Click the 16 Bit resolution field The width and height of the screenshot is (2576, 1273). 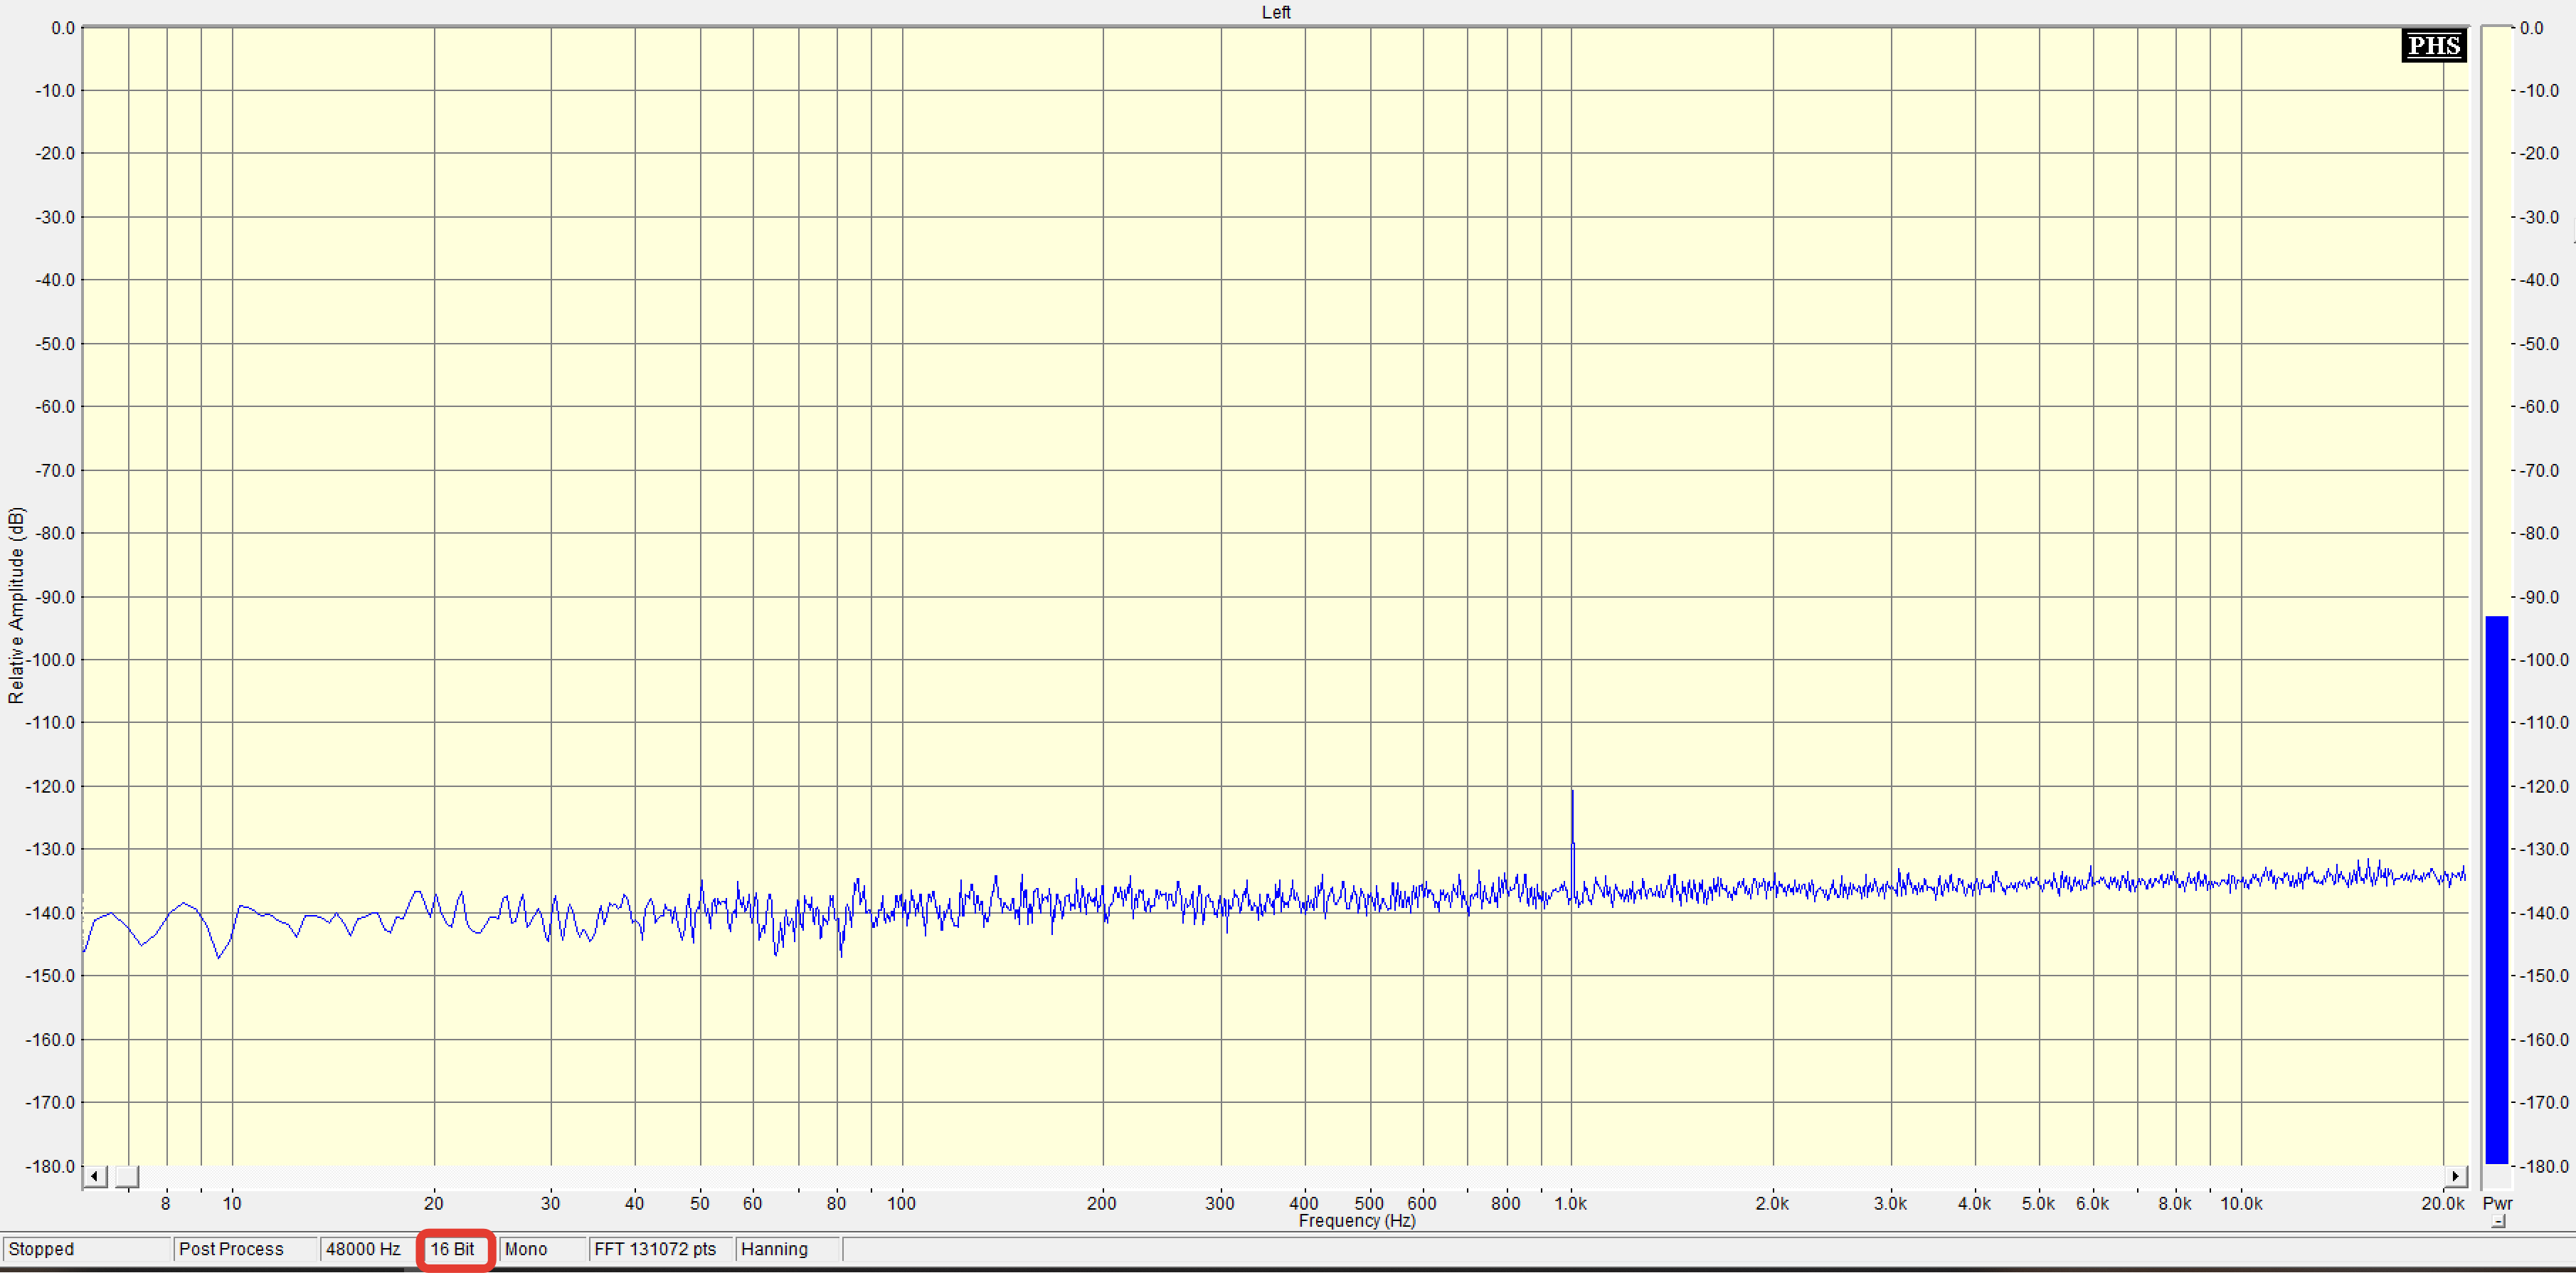pyautogui.click(x=453, y=1249)
